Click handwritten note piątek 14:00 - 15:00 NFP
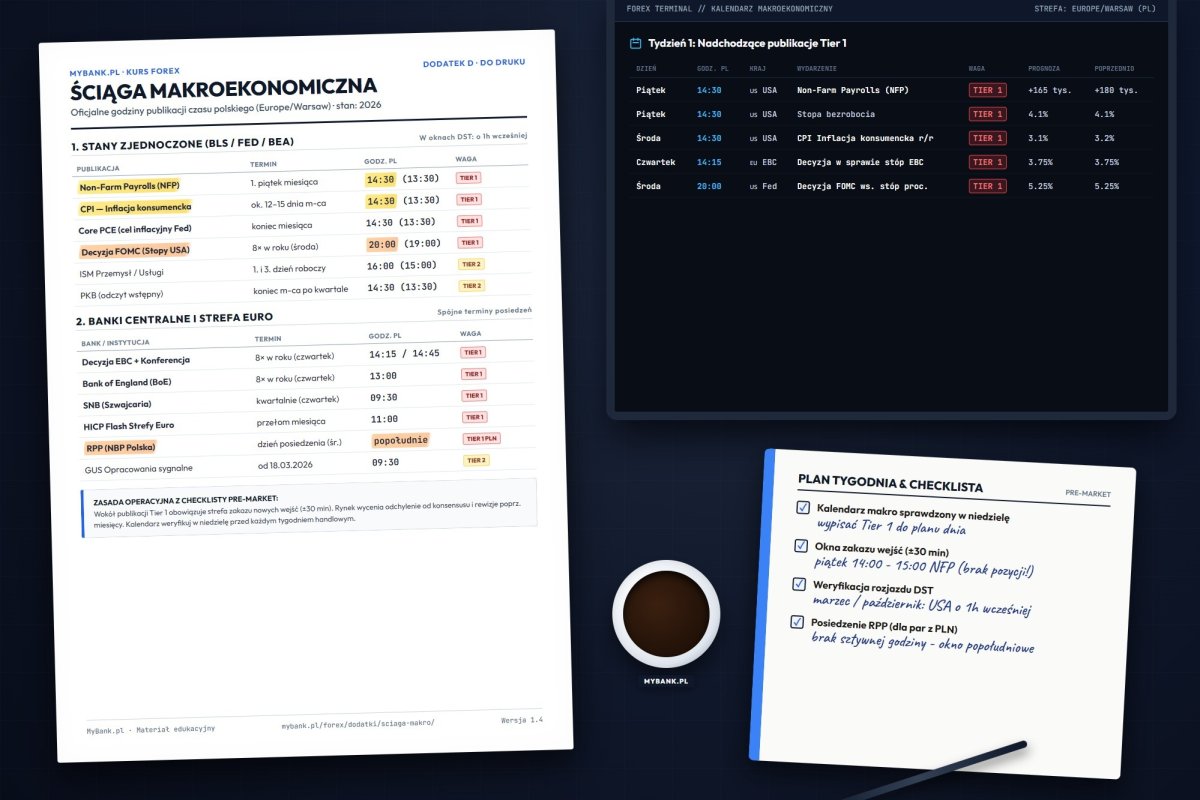This screenshot has height=800, width=1200. 923,566
